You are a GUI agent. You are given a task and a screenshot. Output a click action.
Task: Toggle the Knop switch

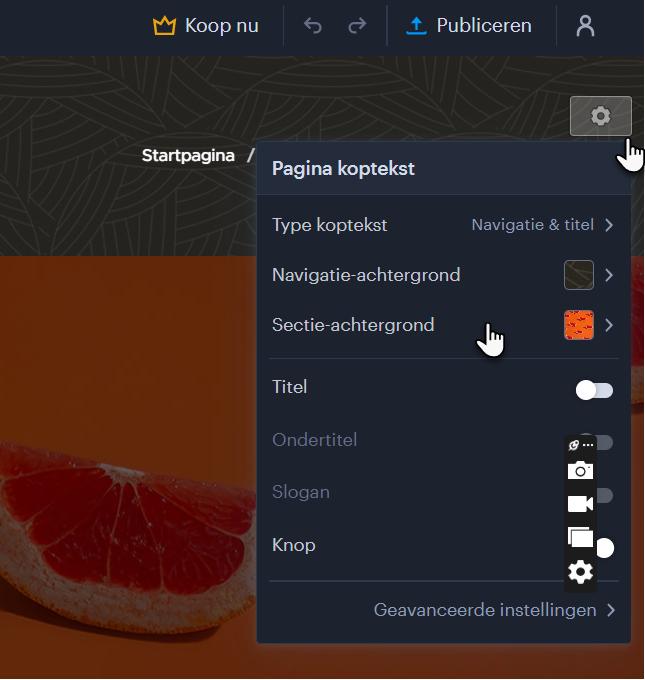tap(604, 548)
